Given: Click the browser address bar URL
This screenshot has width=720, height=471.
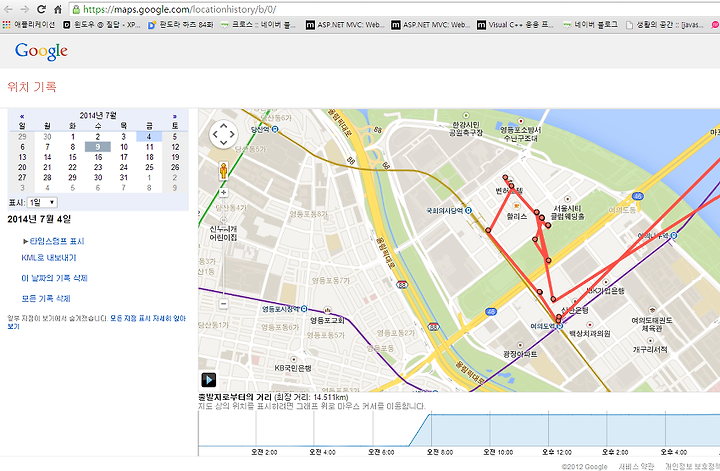Looking at the screenshot, I should [180, 9].
